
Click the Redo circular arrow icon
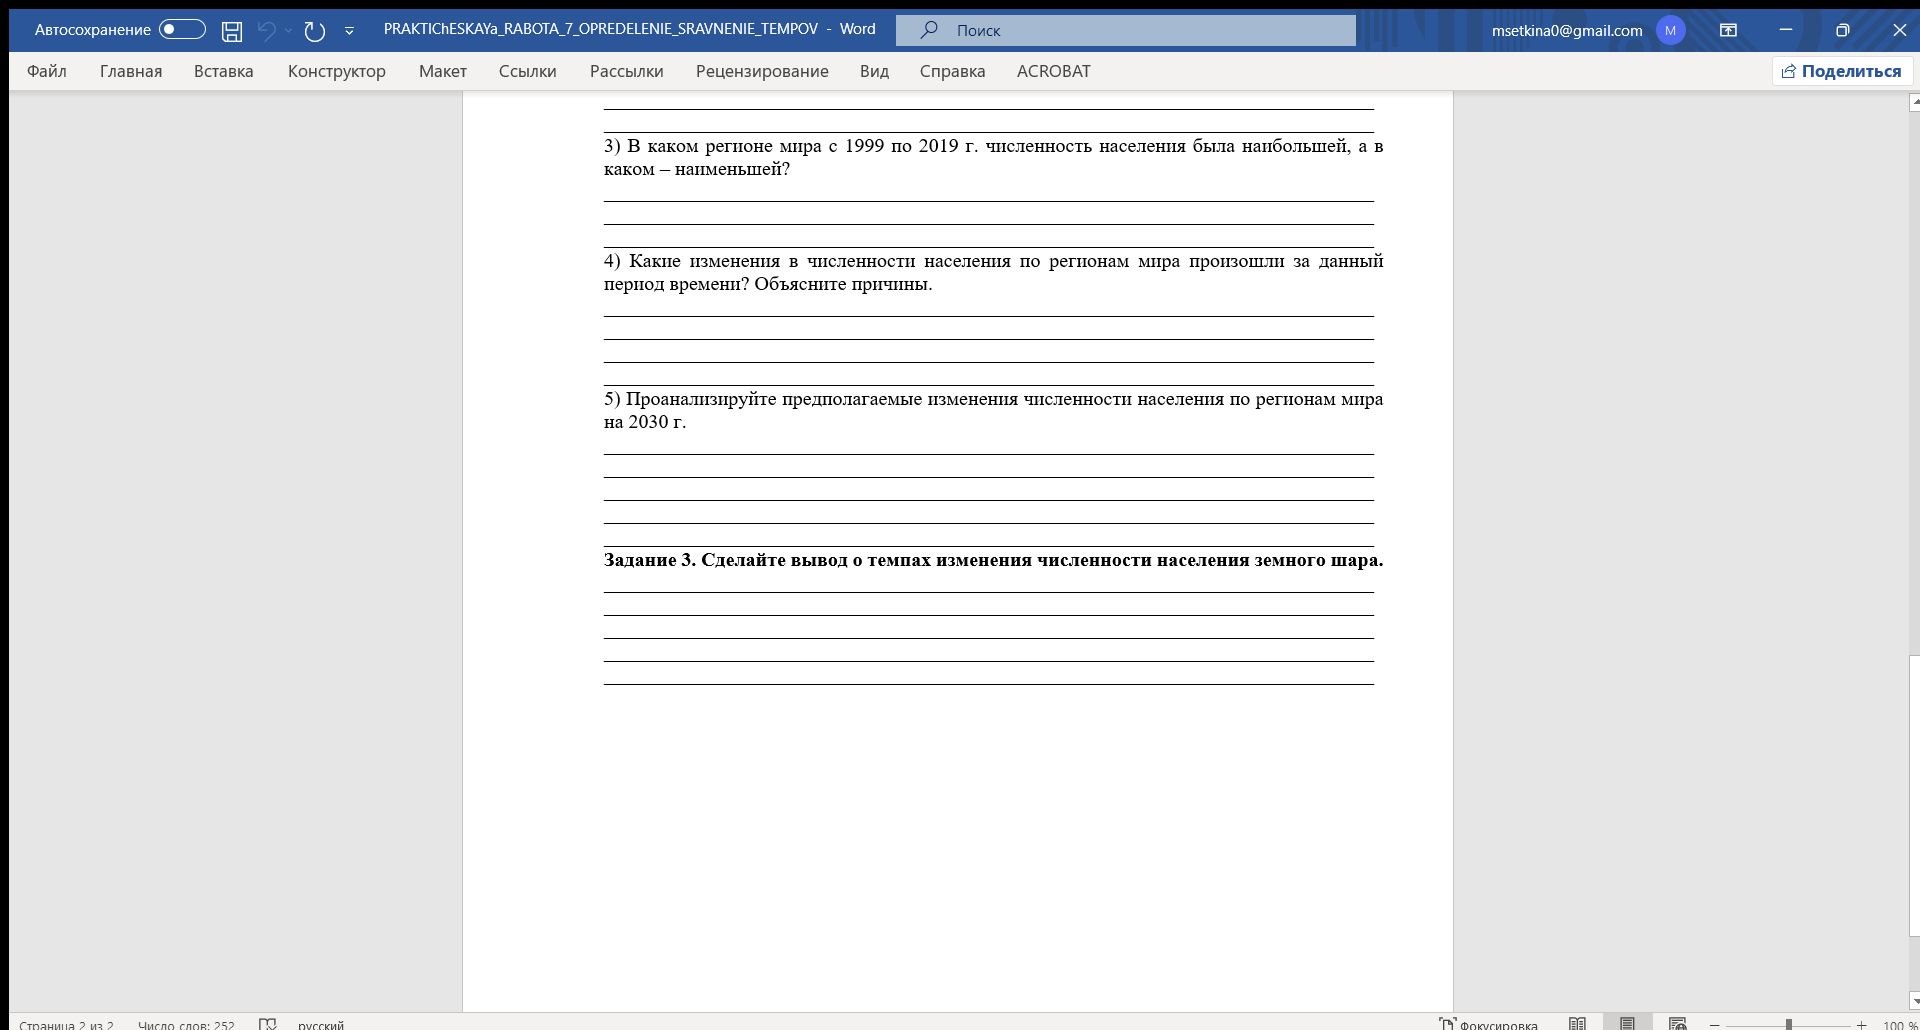click(315, 31)
